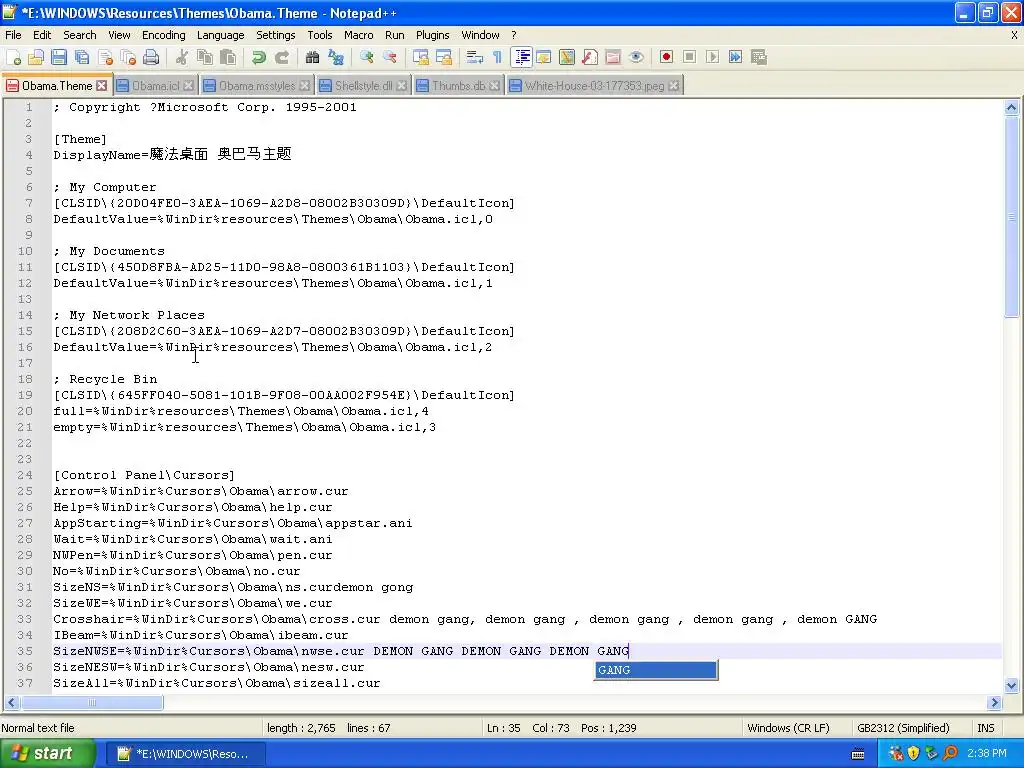1024x768 pixels.
Task: Toggle INS insert mode in status bar
Action: coord(985,728)
